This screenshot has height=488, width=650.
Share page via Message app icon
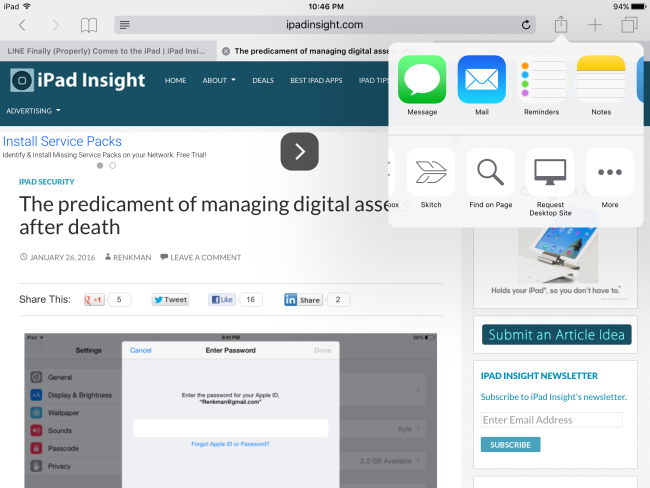[x=422, y=79]
